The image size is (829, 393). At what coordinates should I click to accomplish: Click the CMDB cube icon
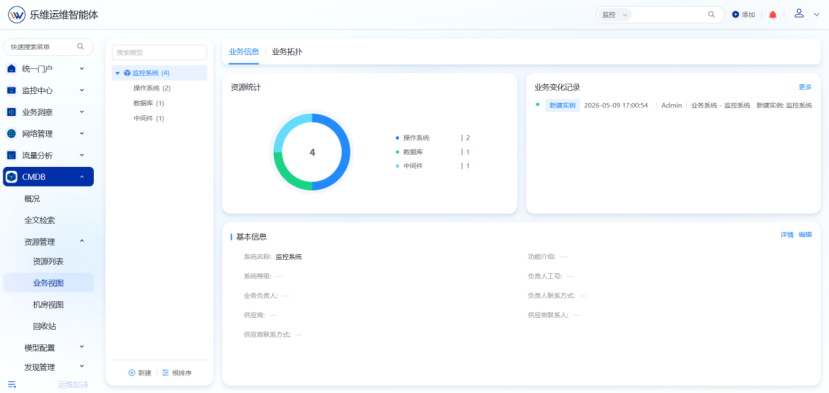pyautogui.click(x=12, y=177)
